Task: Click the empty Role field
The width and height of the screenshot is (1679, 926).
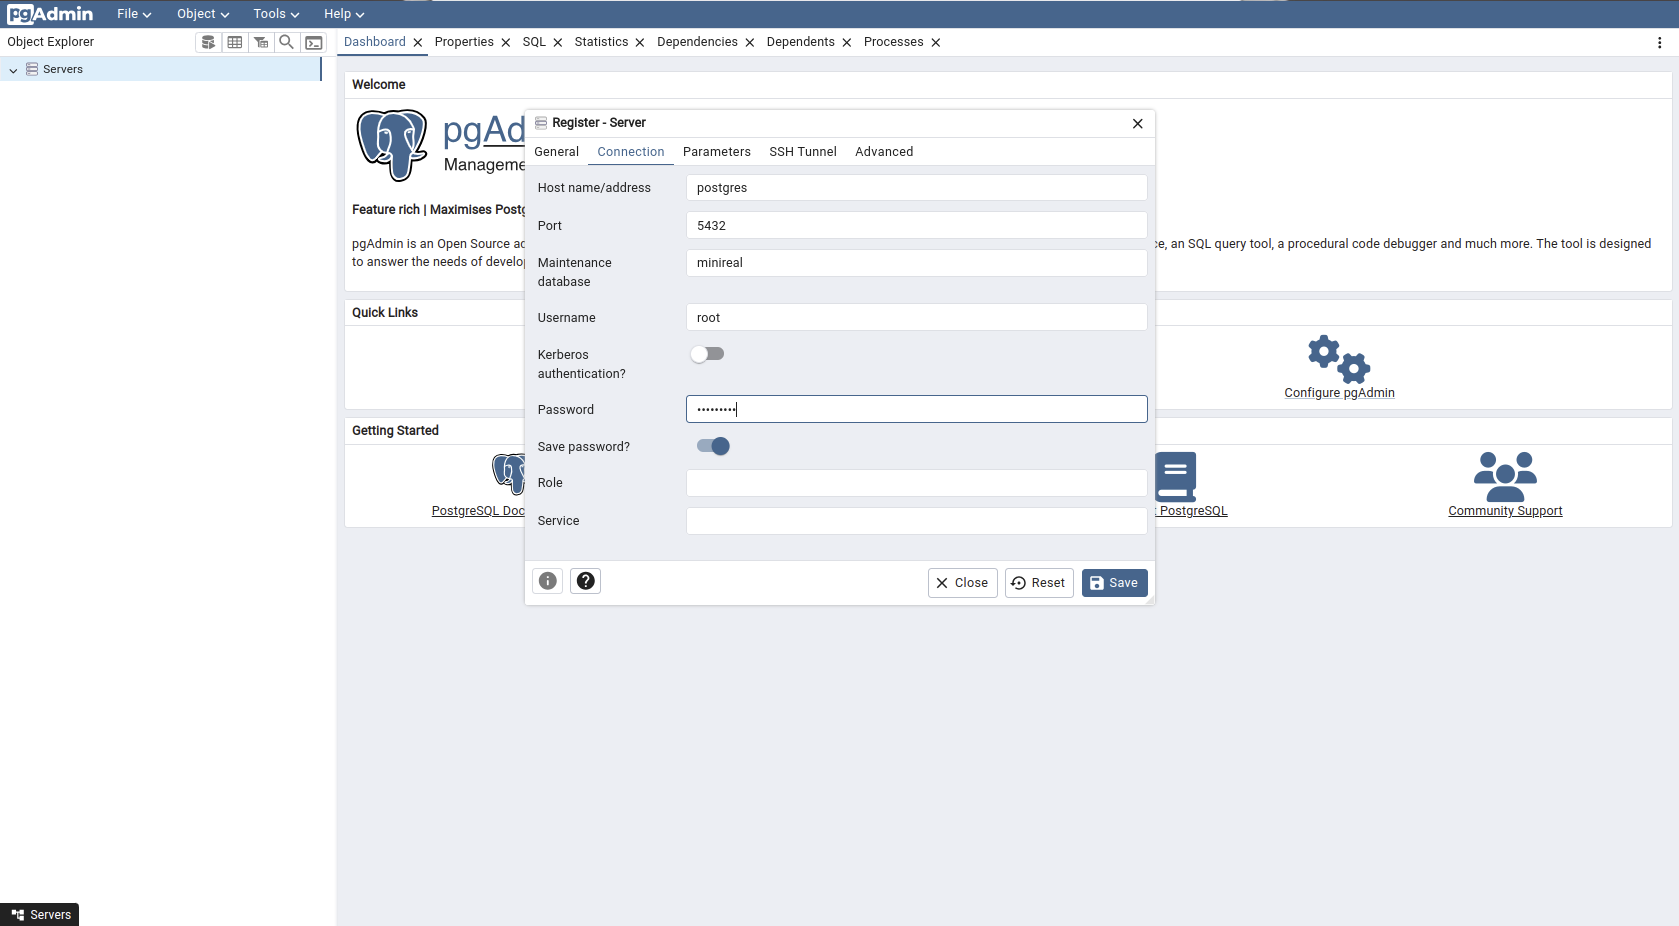Action: point(916,483)
